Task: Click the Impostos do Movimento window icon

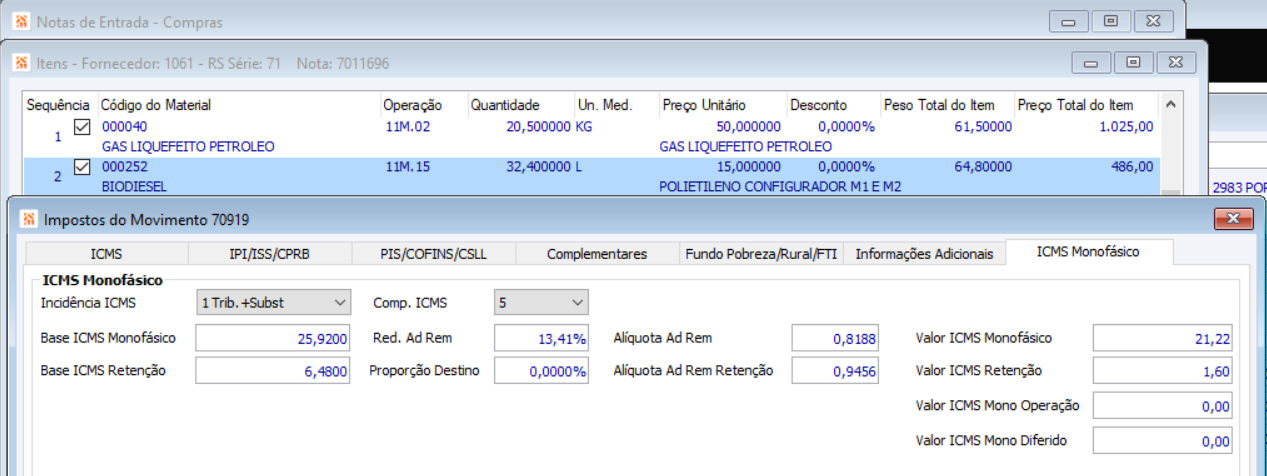Action: coord(28,219)
